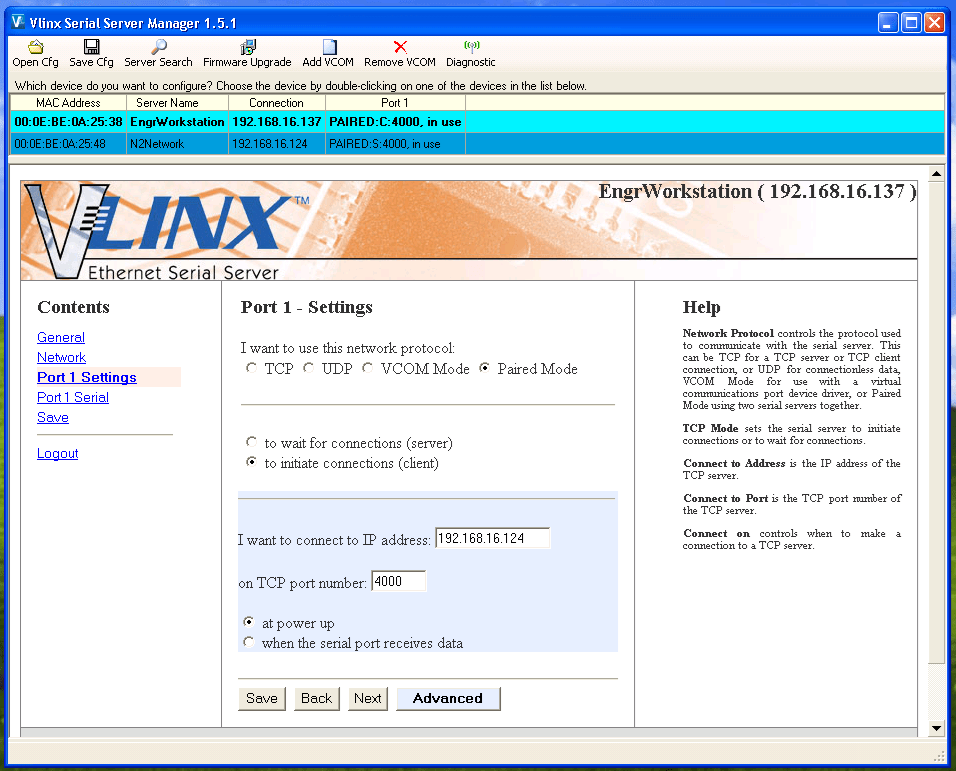
Task: Open General link in Contents
Action: click(61, 337)
